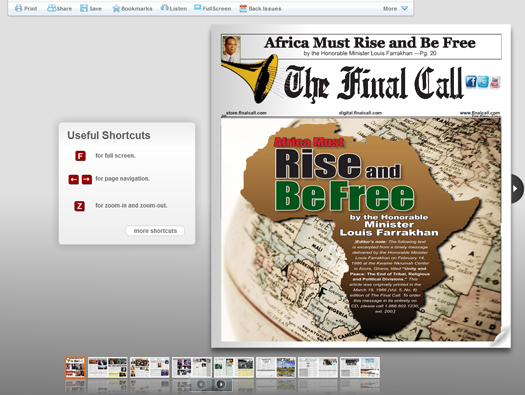Click The Final Call masthead title
Image resolution: width=525 pixels, height=395 pixels.
(x=374, y=83)
